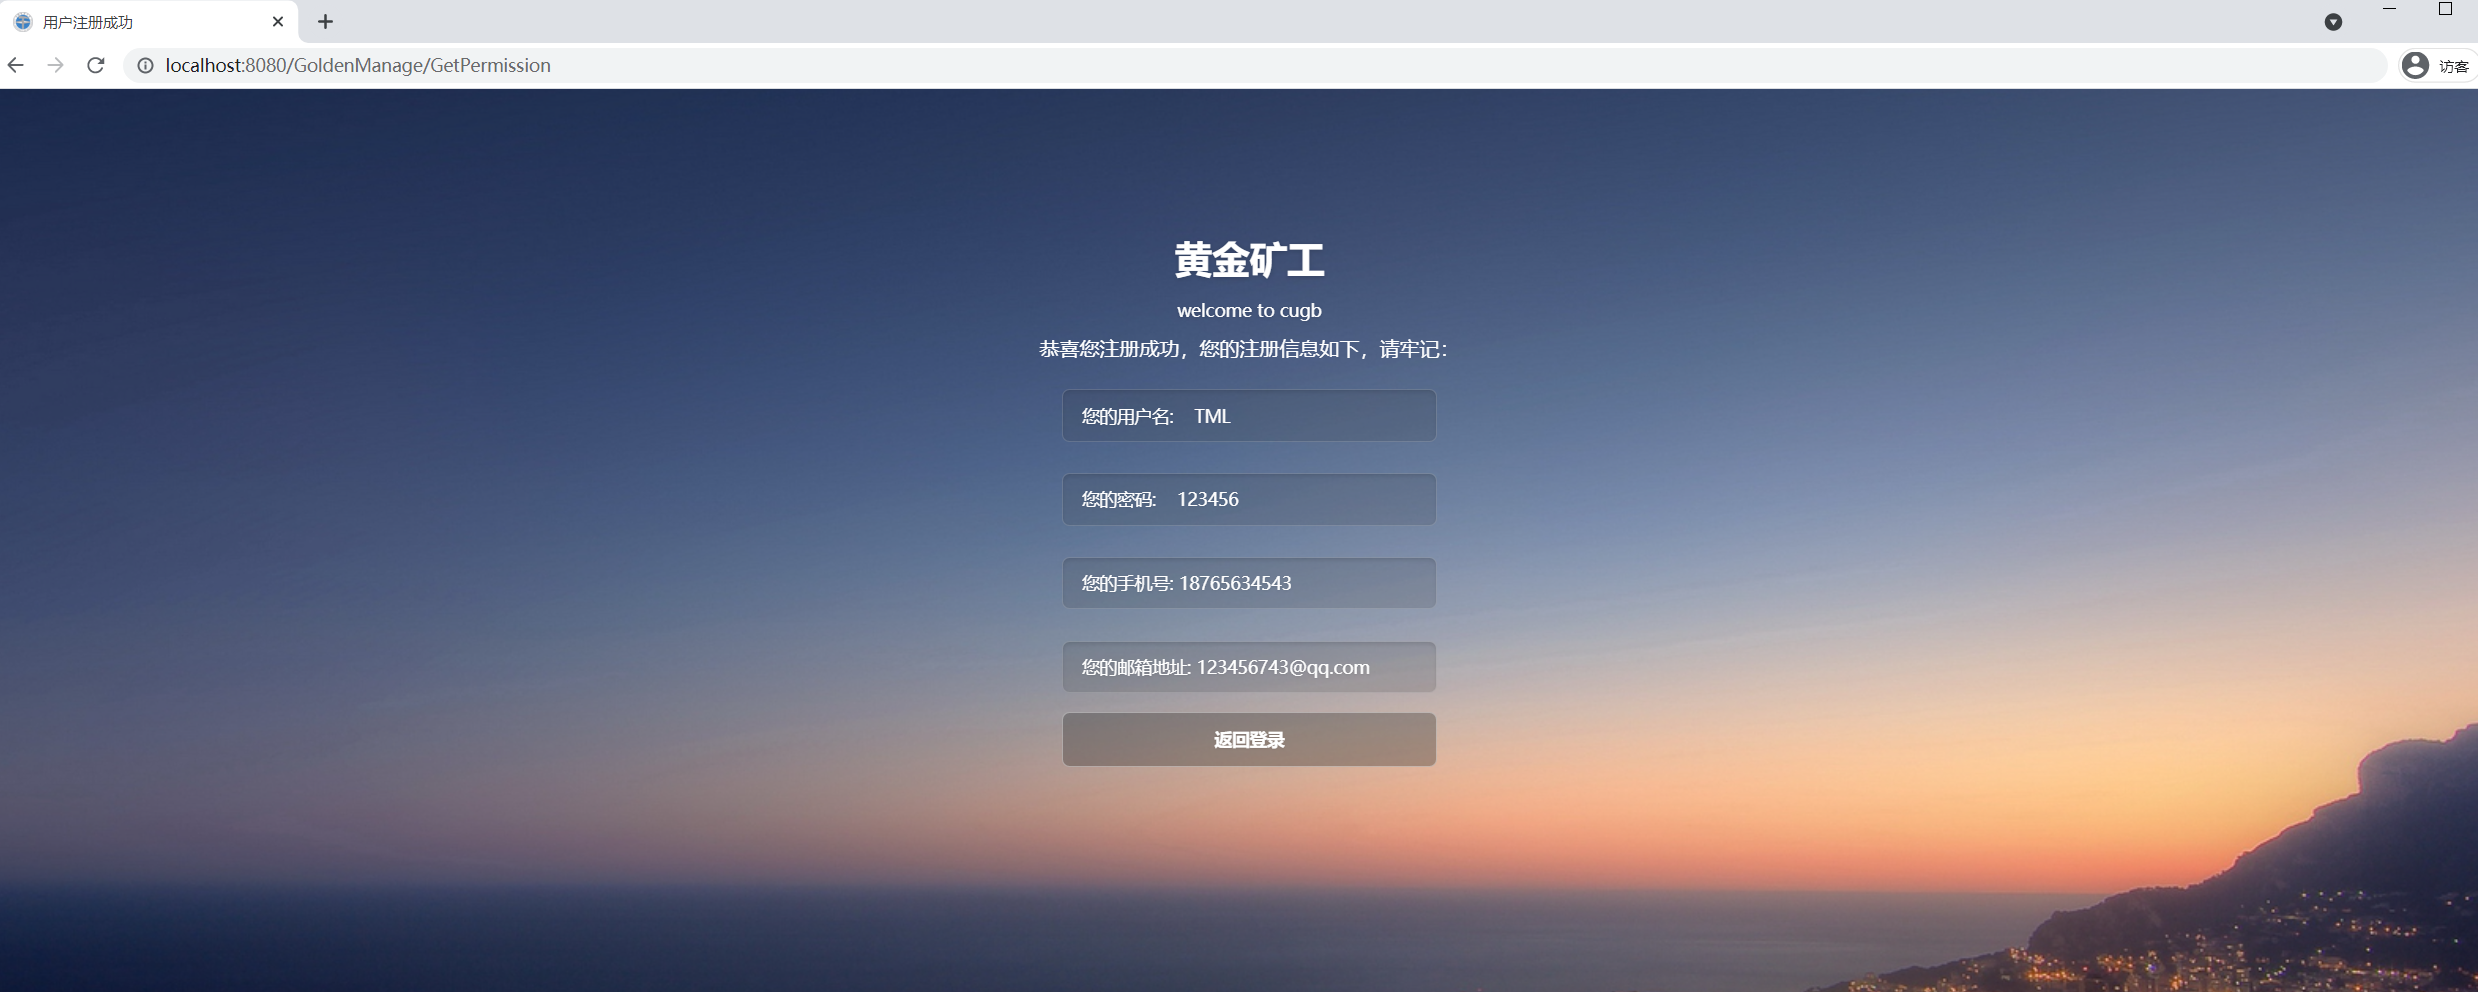This screenshot has width=2478, height=992.
Task: Click the 返回登录 button
Action: (1249, 739)
